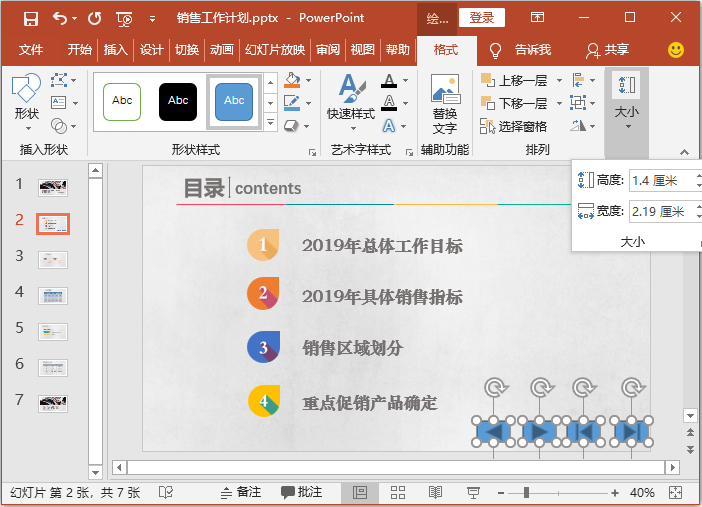Open the Shapes gallery

(26, 103)
